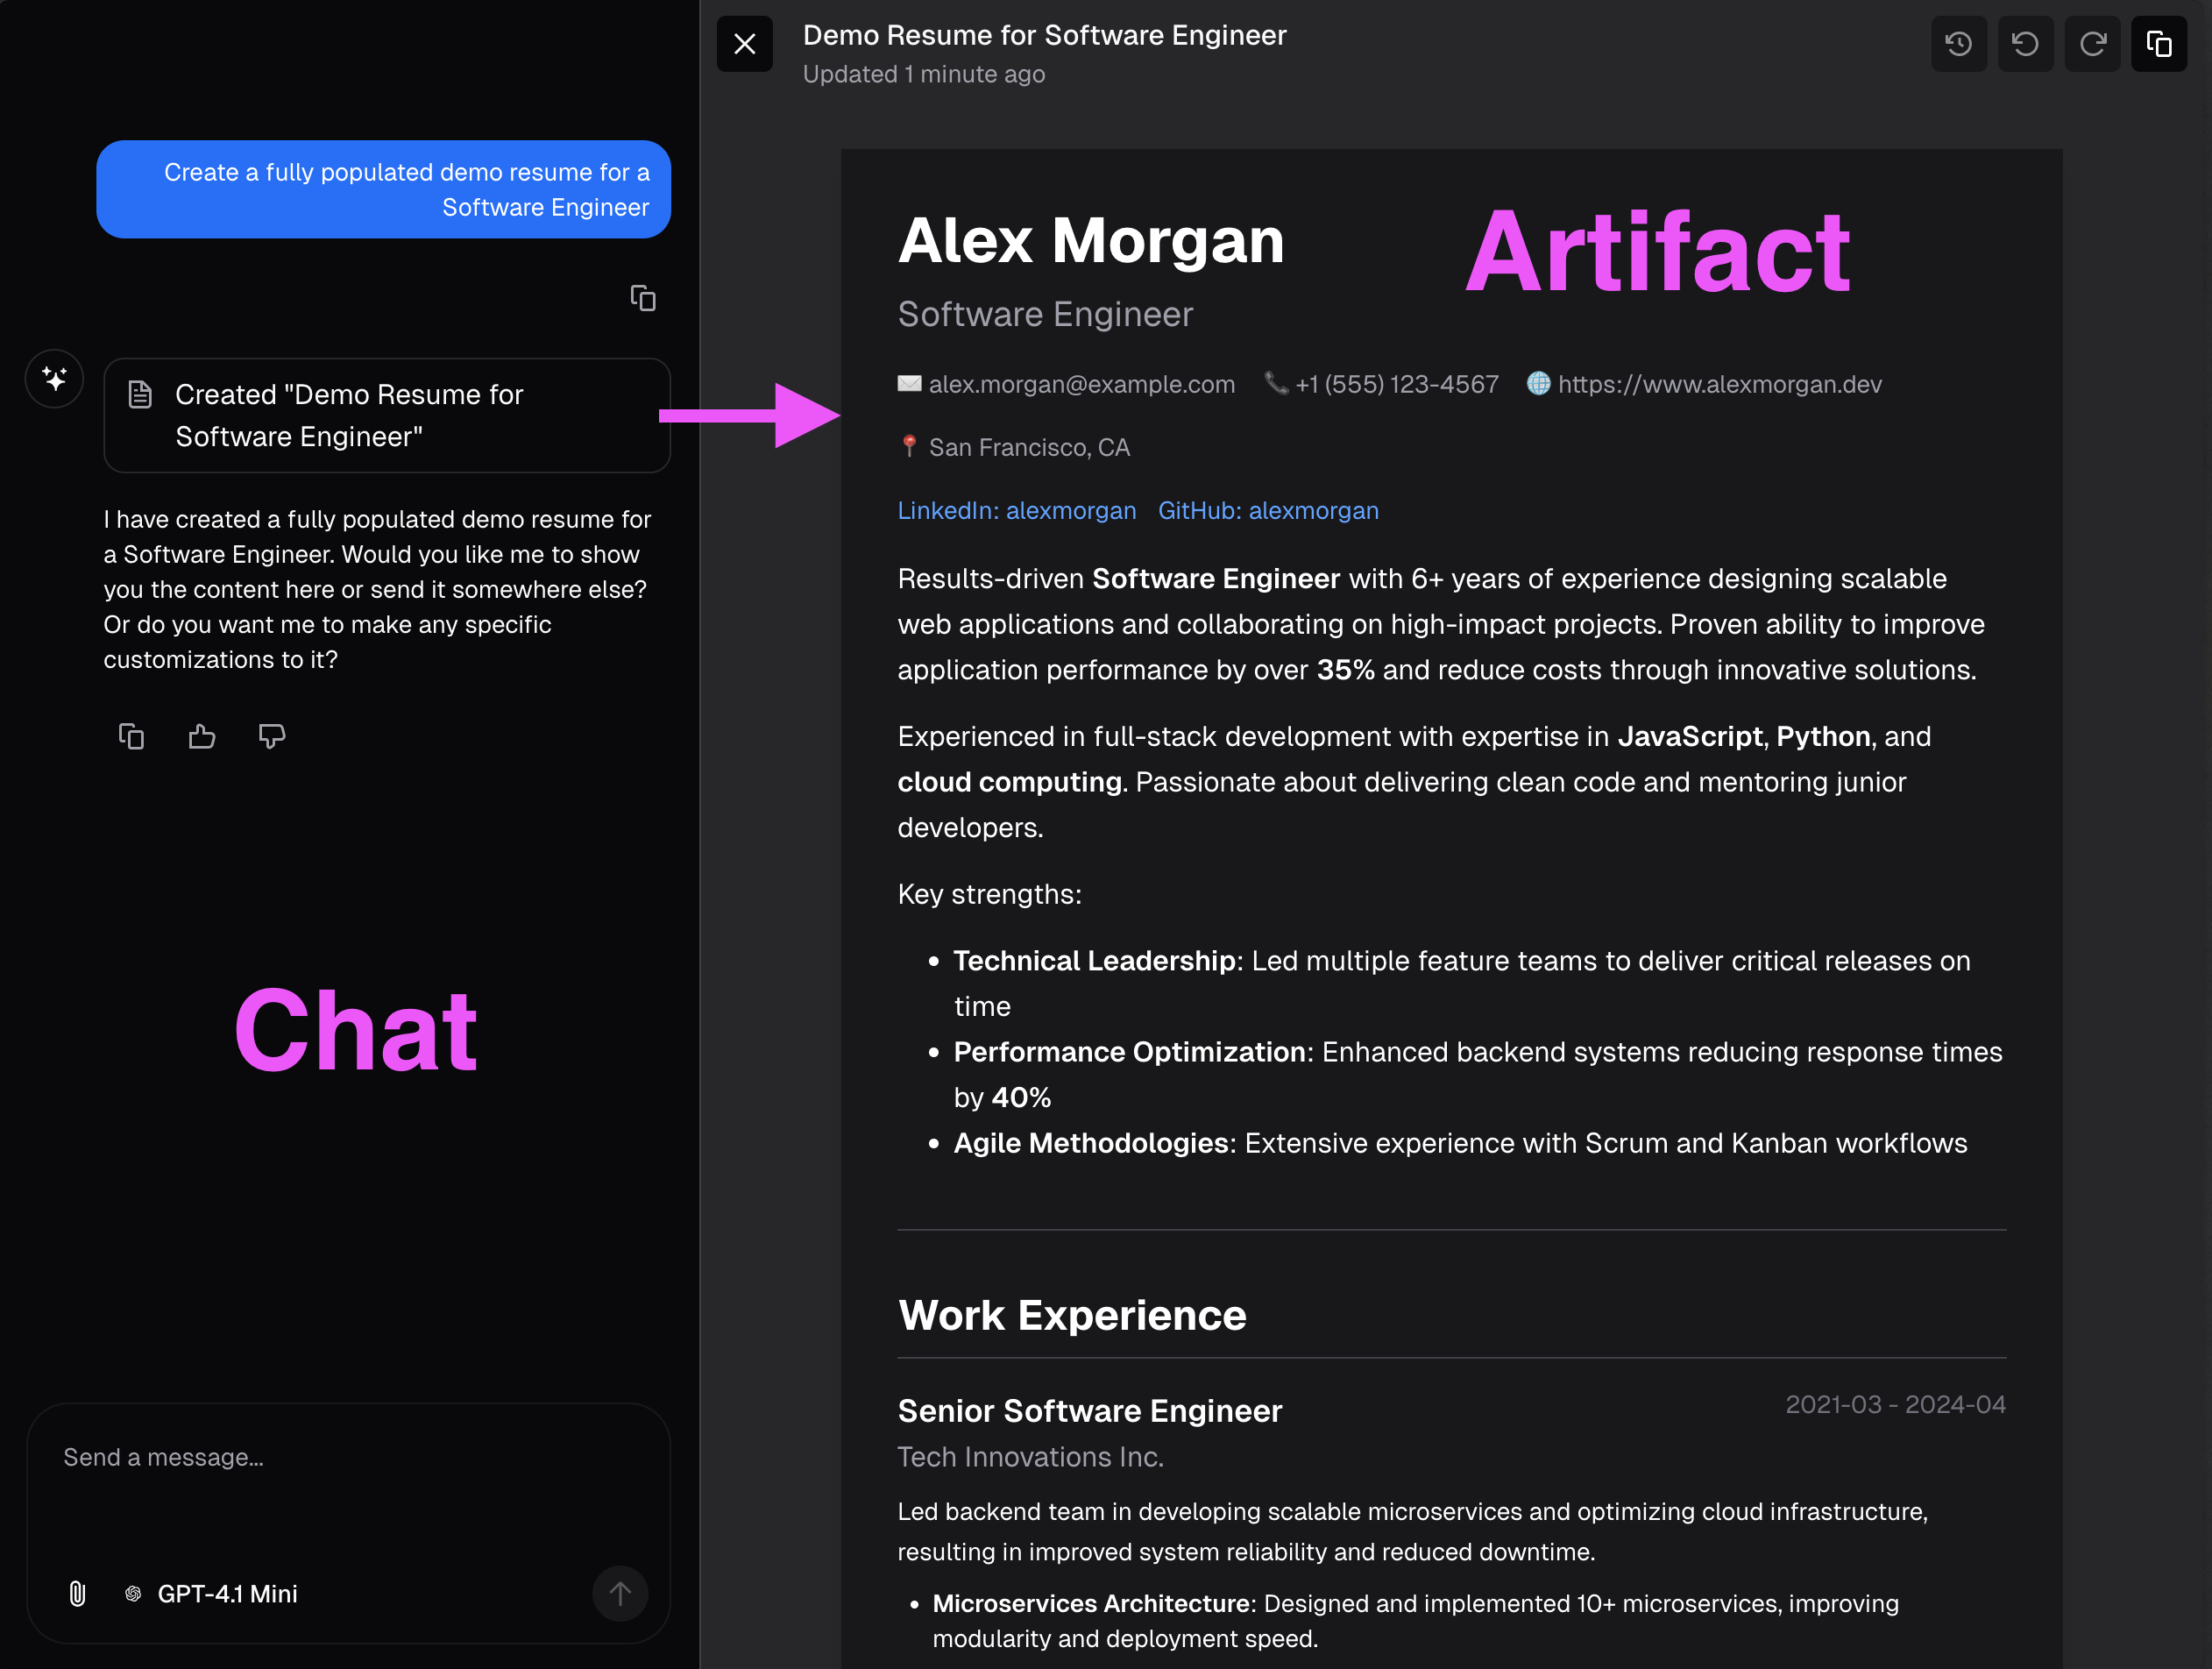
Task: Open the artifact version history
Action: pyautogui.click(x=1959, y=44)
